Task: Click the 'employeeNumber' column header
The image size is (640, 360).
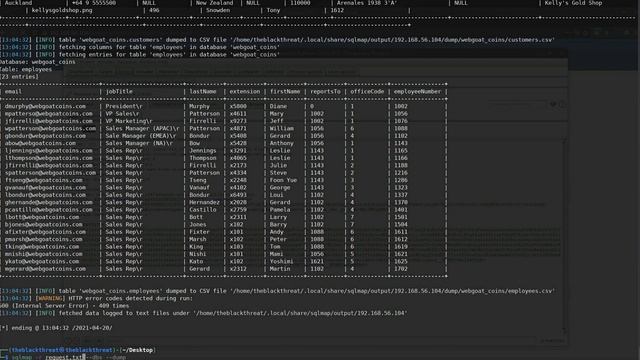Action: (417, 91)
